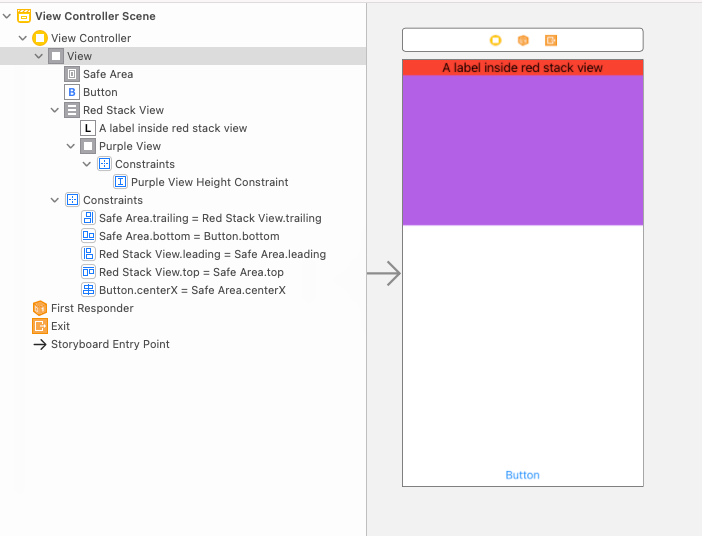This screenshot has height=536, width=702.
Task: Click the Storyboard Entry Point arrow icon
Action: click(x=40, y=344)
